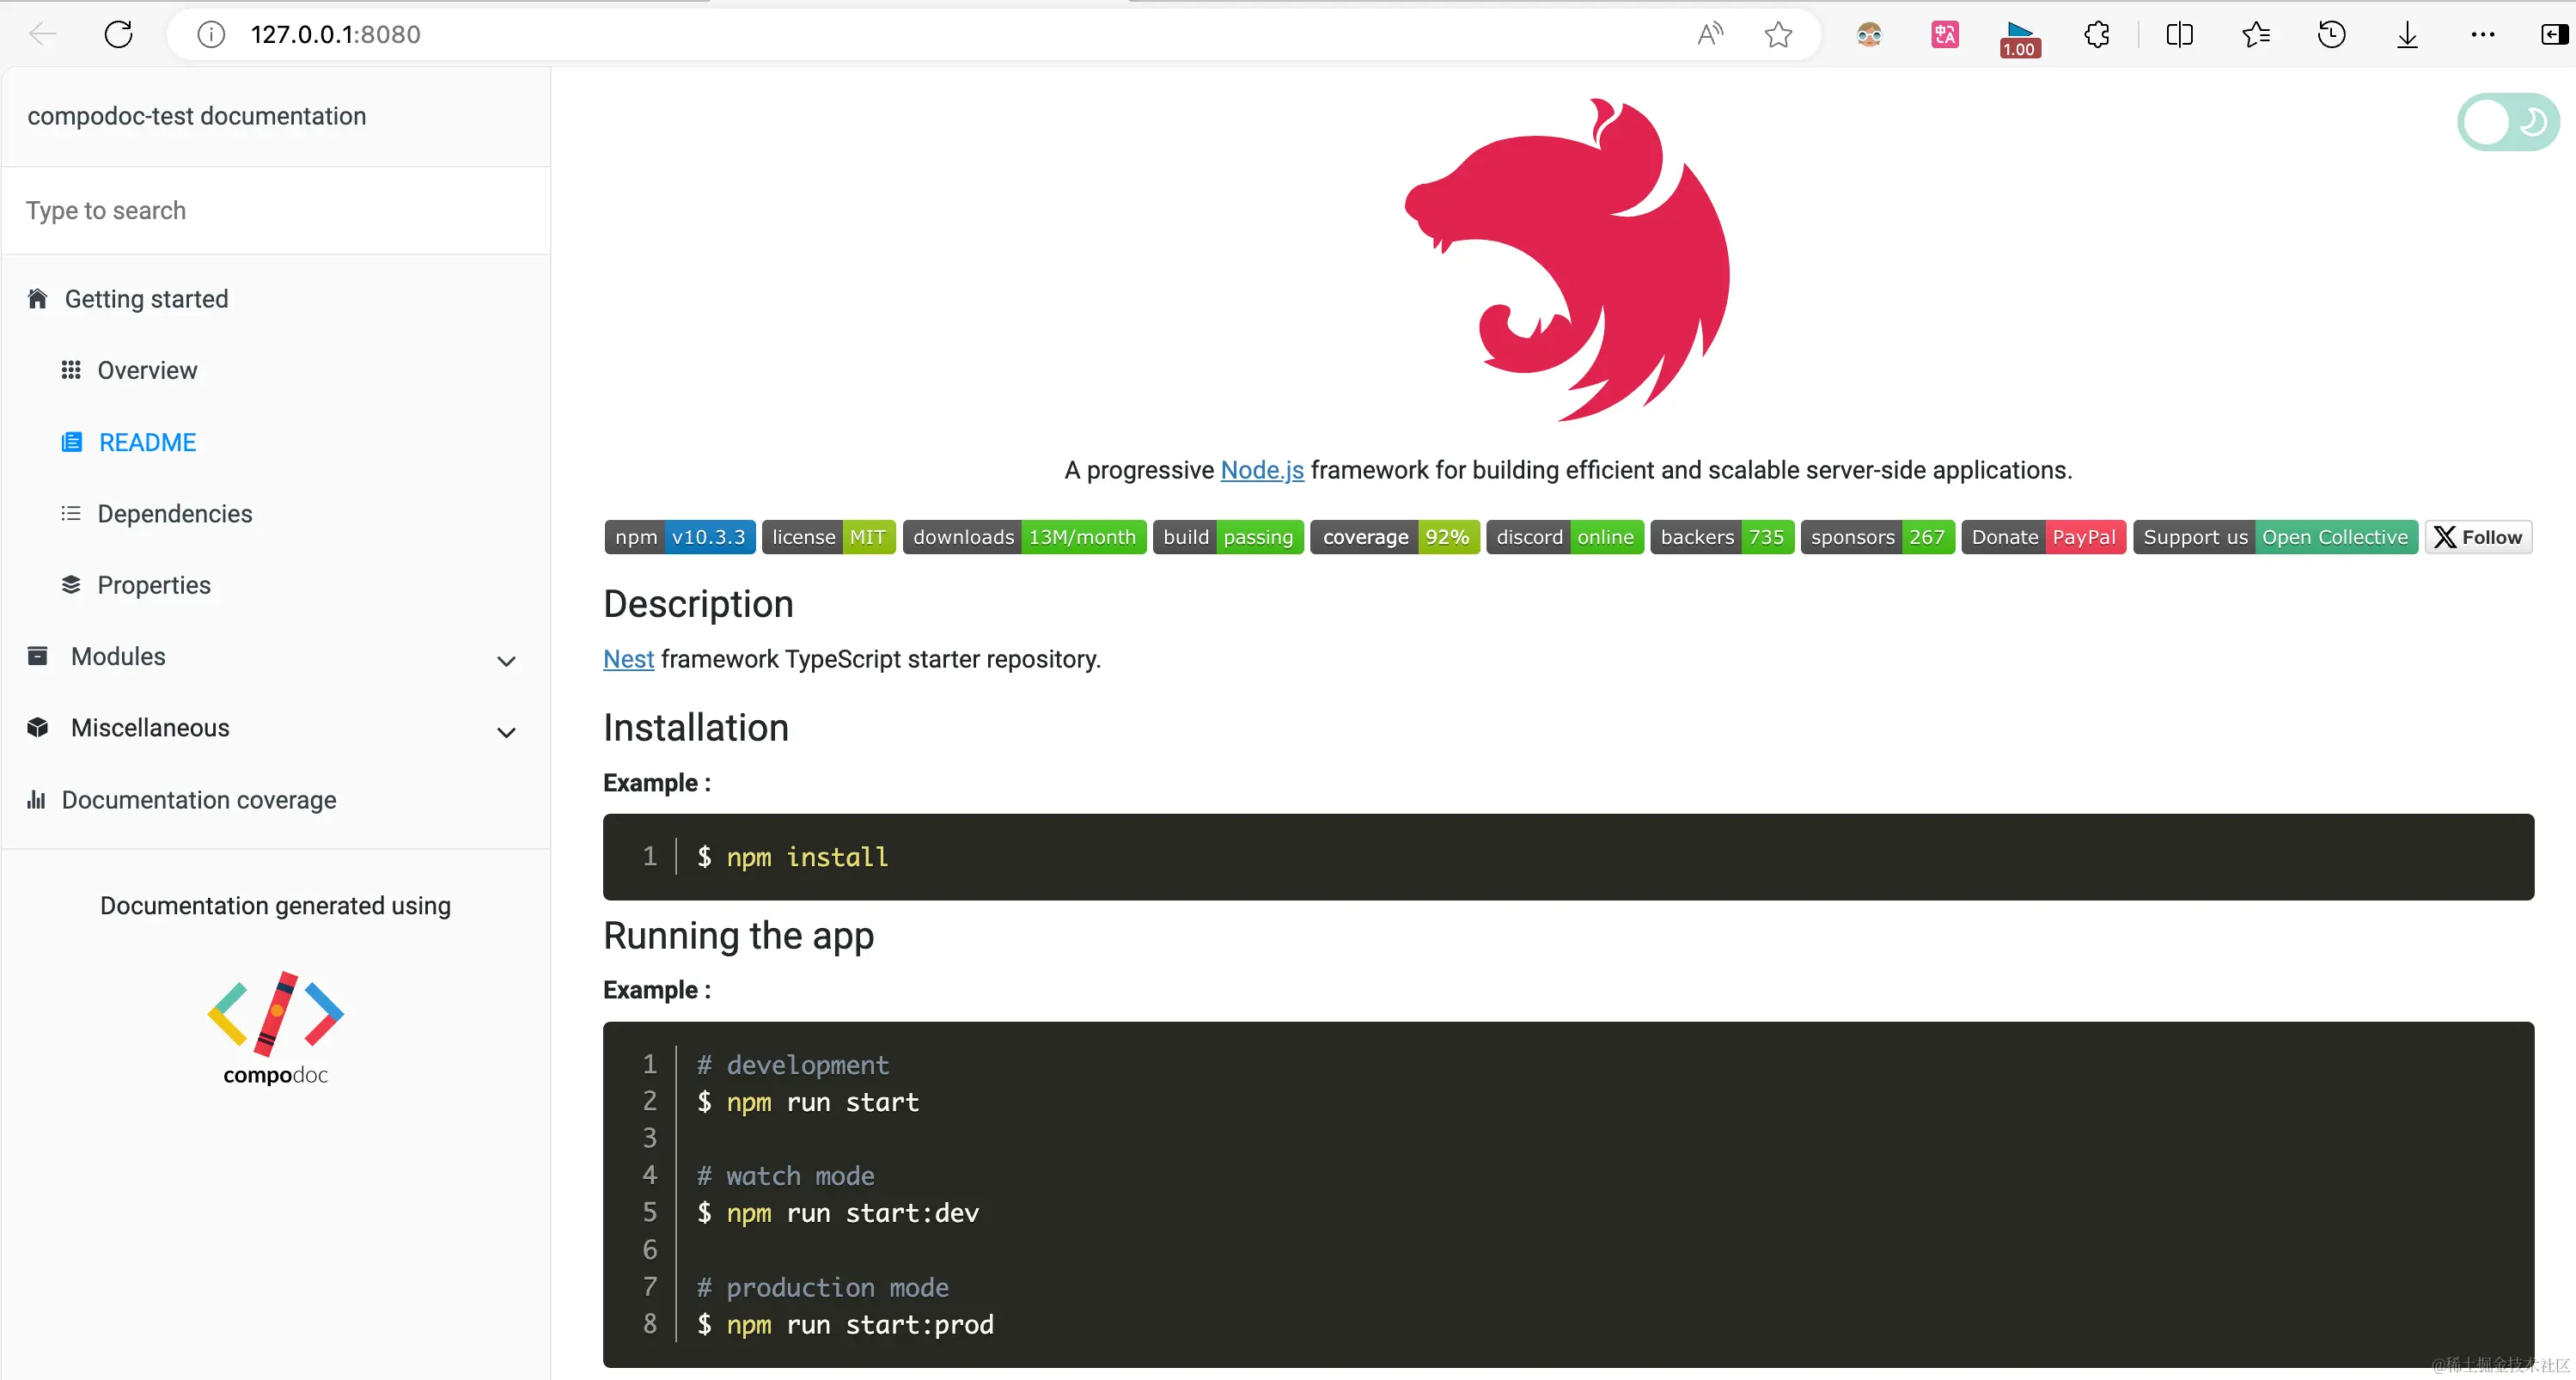Expand the Miscellaneous section chevron
The height and width of the screenshot is (1380, 2576).
(507, 733)
